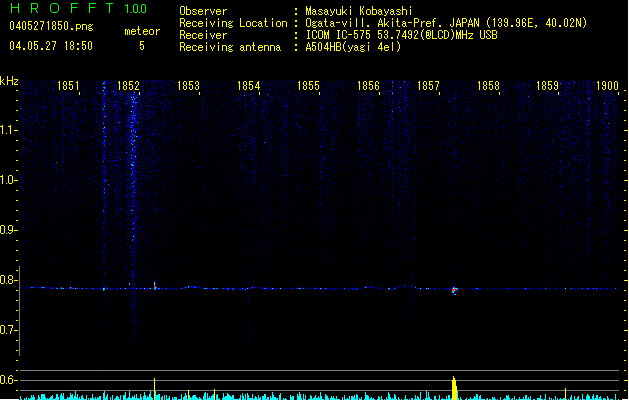
Task: Click the date stamp 04.05.27 18:50
Action: [x=51, y=46]
